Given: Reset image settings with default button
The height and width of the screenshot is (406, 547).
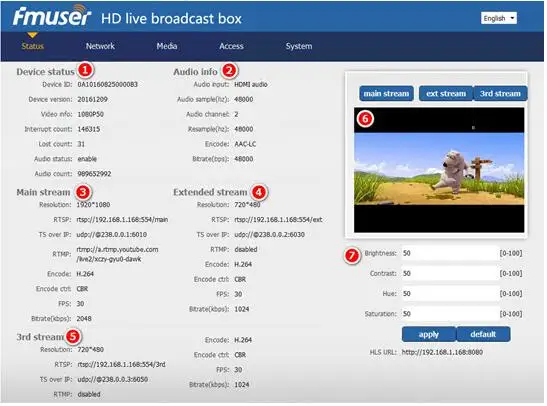Looking at the screenshot, I should 483,334.
